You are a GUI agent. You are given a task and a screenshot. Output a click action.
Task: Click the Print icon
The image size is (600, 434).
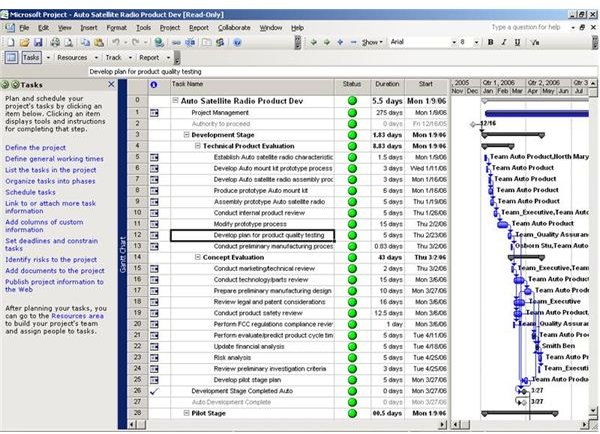click(55, 42)
